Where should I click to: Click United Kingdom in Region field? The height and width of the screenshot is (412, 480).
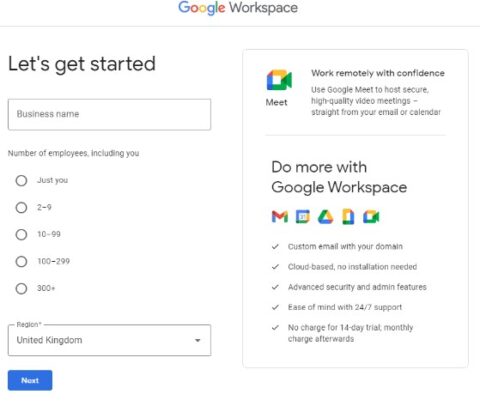pos(49,340)
